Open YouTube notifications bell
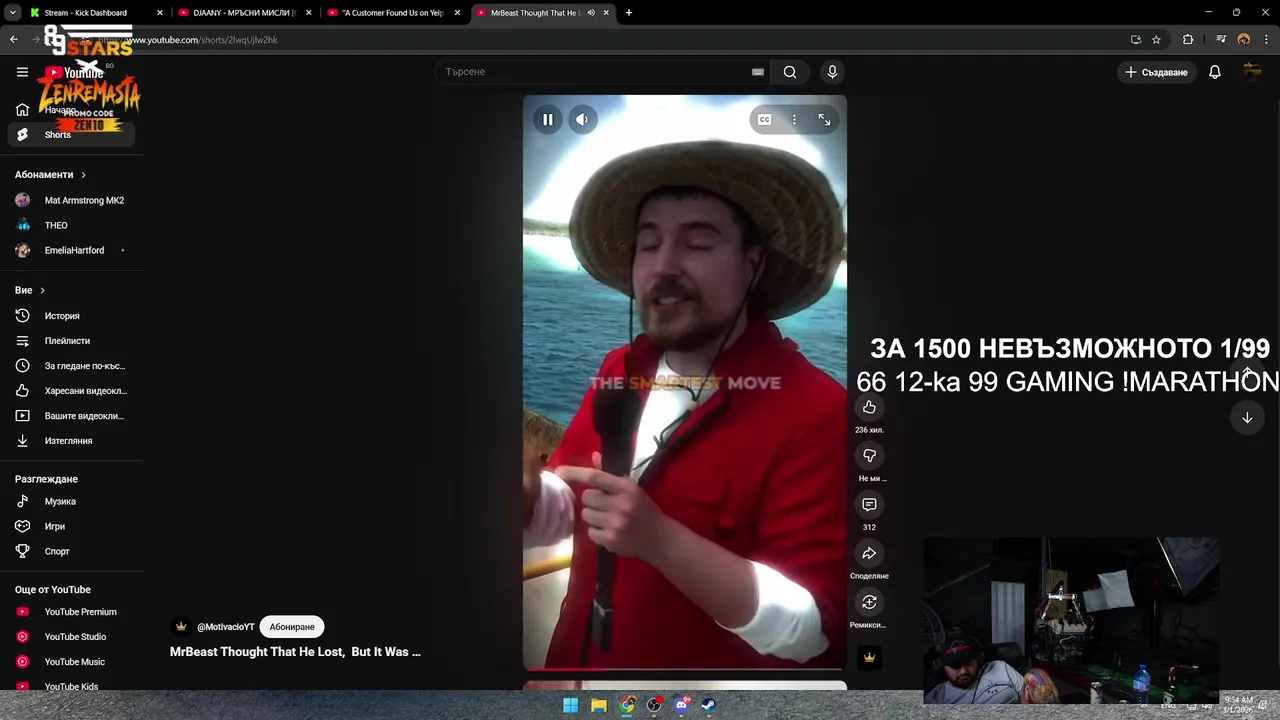This screenshot has height=720, width=1280. click(x=1215, y=72)
